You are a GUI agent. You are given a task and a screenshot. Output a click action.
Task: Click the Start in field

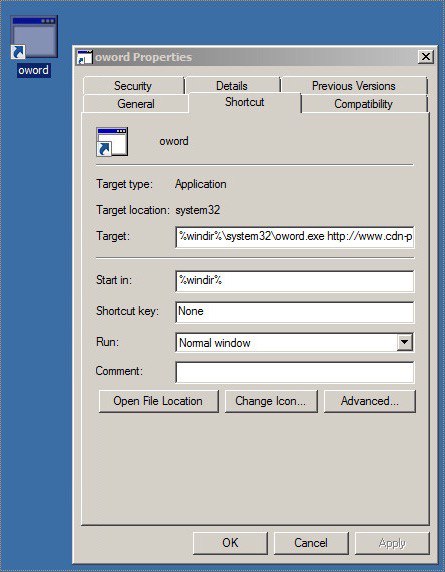tap(295, 281)
